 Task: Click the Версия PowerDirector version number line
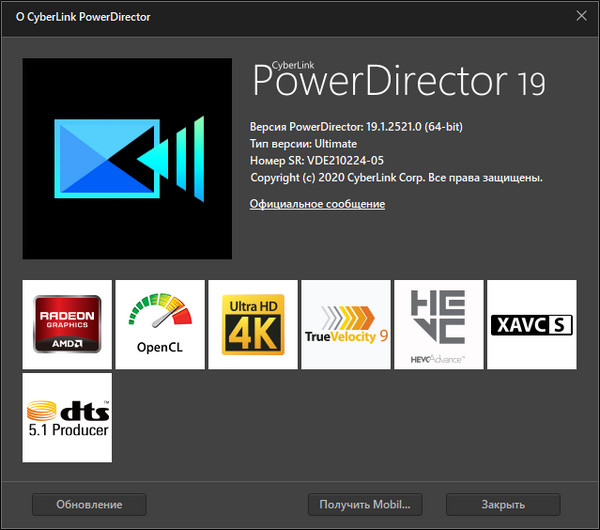[356, 127]
